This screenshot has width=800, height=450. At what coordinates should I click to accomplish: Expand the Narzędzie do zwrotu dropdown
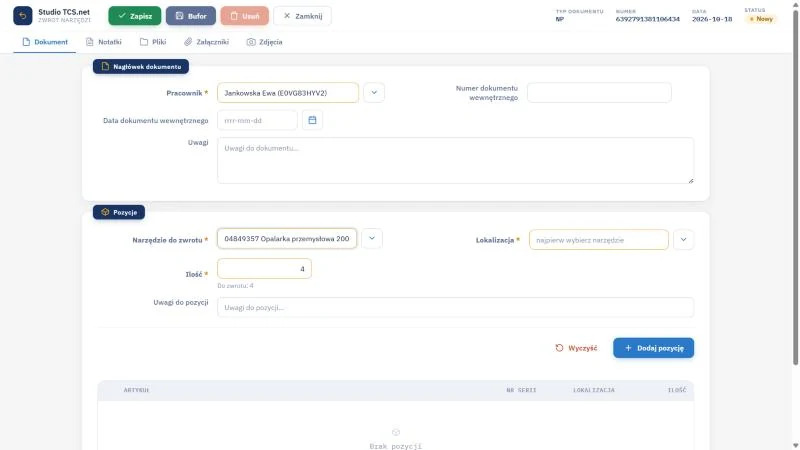[372, 239]
